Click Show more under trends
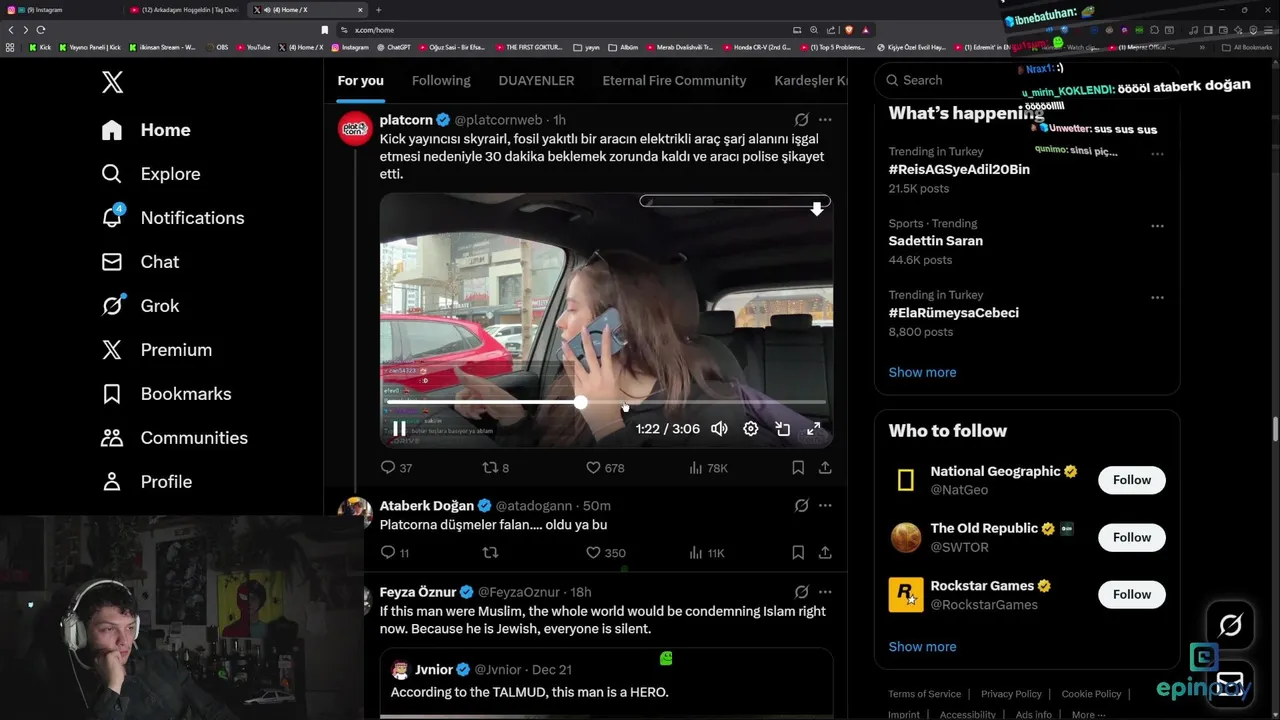 coord(922,372)
